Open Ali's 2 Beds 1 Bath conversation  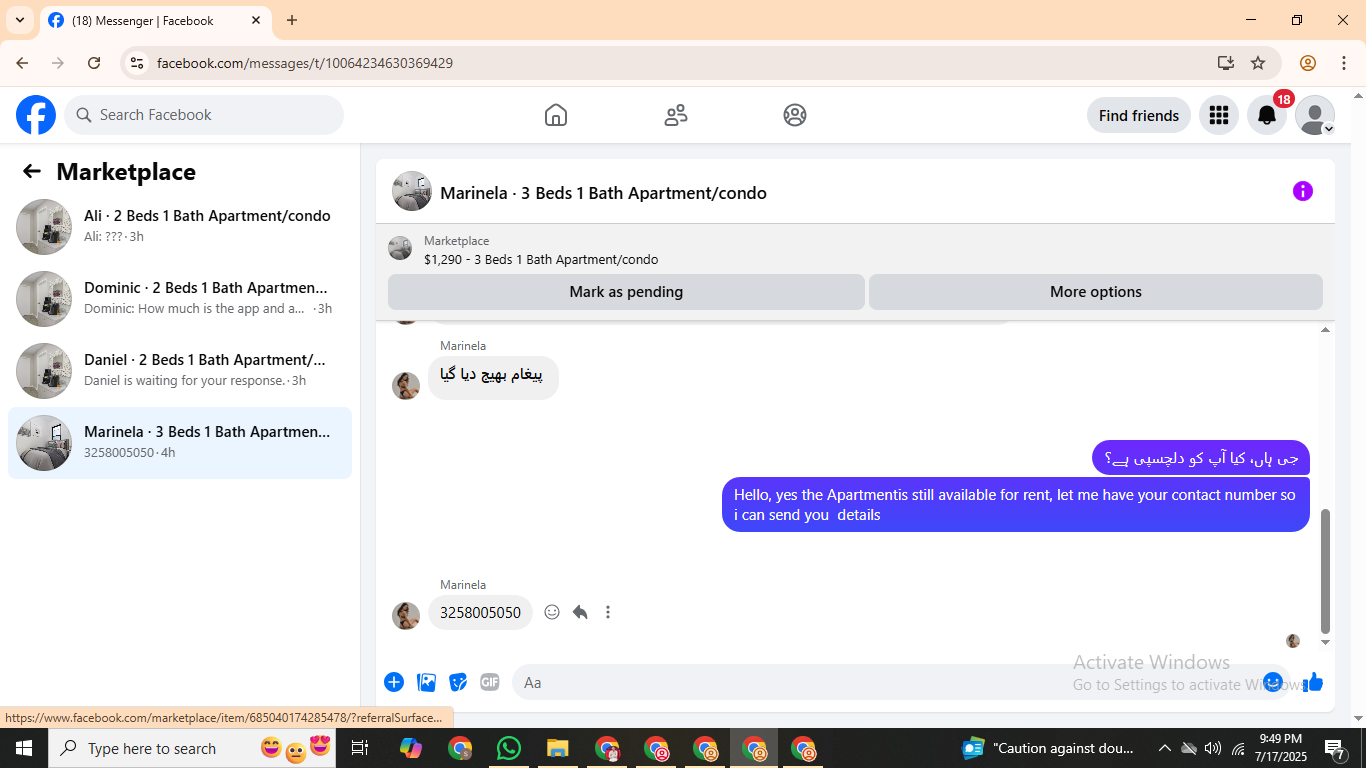click(180, 227)
